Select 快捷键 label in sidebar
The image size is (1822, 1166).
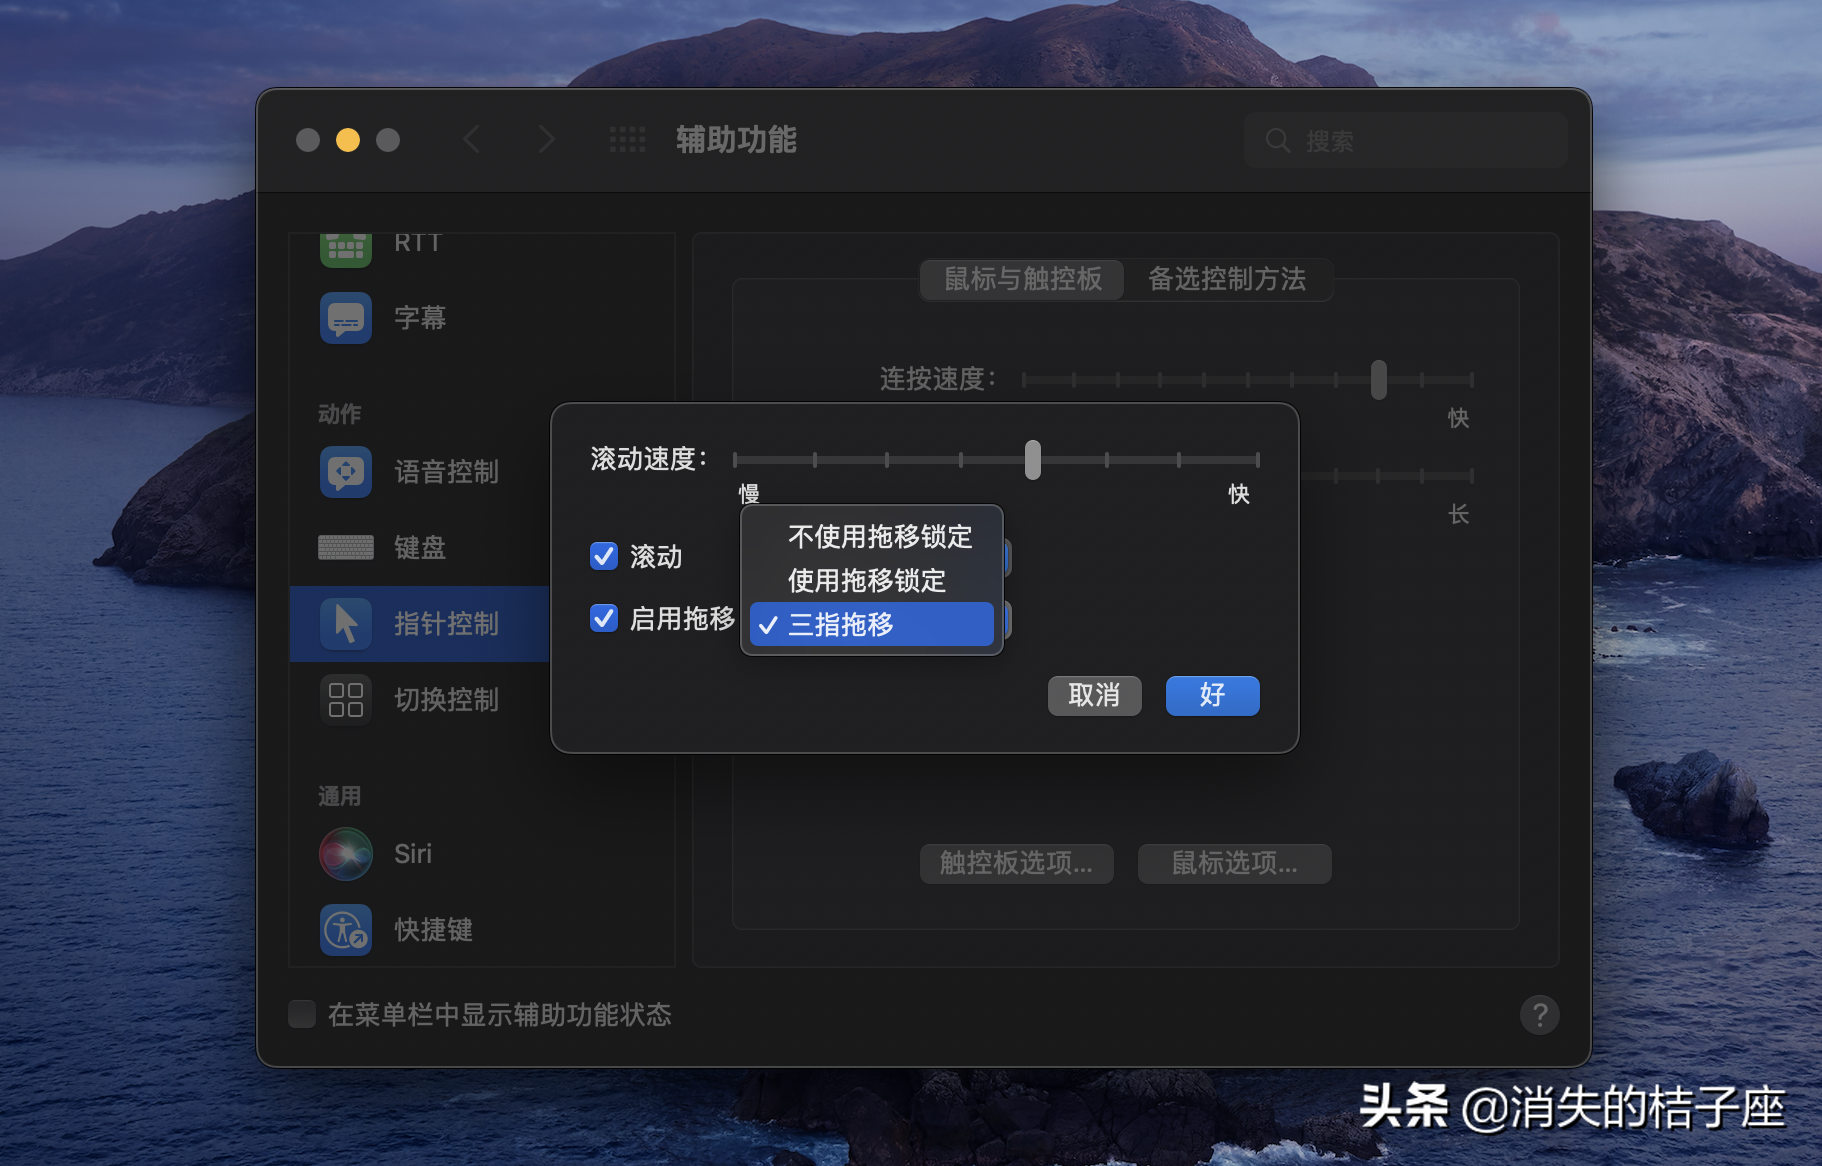point(433,930)
